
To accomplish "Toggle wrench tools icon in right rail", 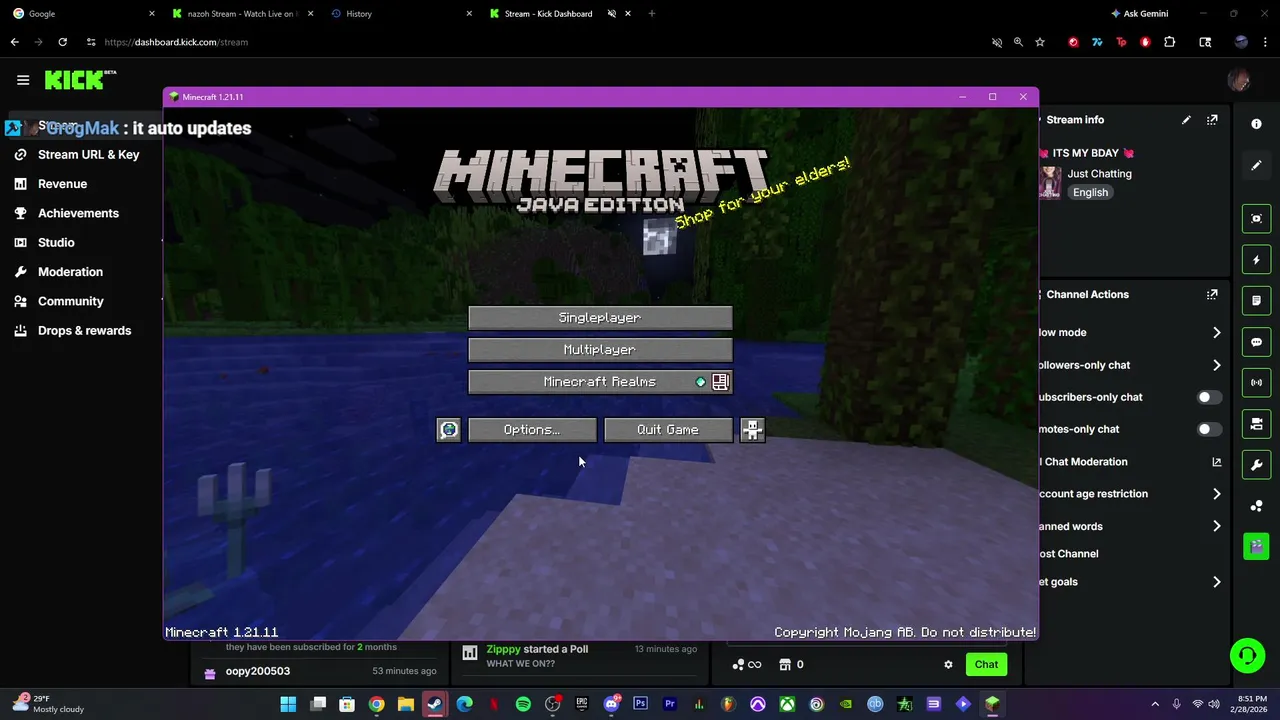I will click(1256, 465).
